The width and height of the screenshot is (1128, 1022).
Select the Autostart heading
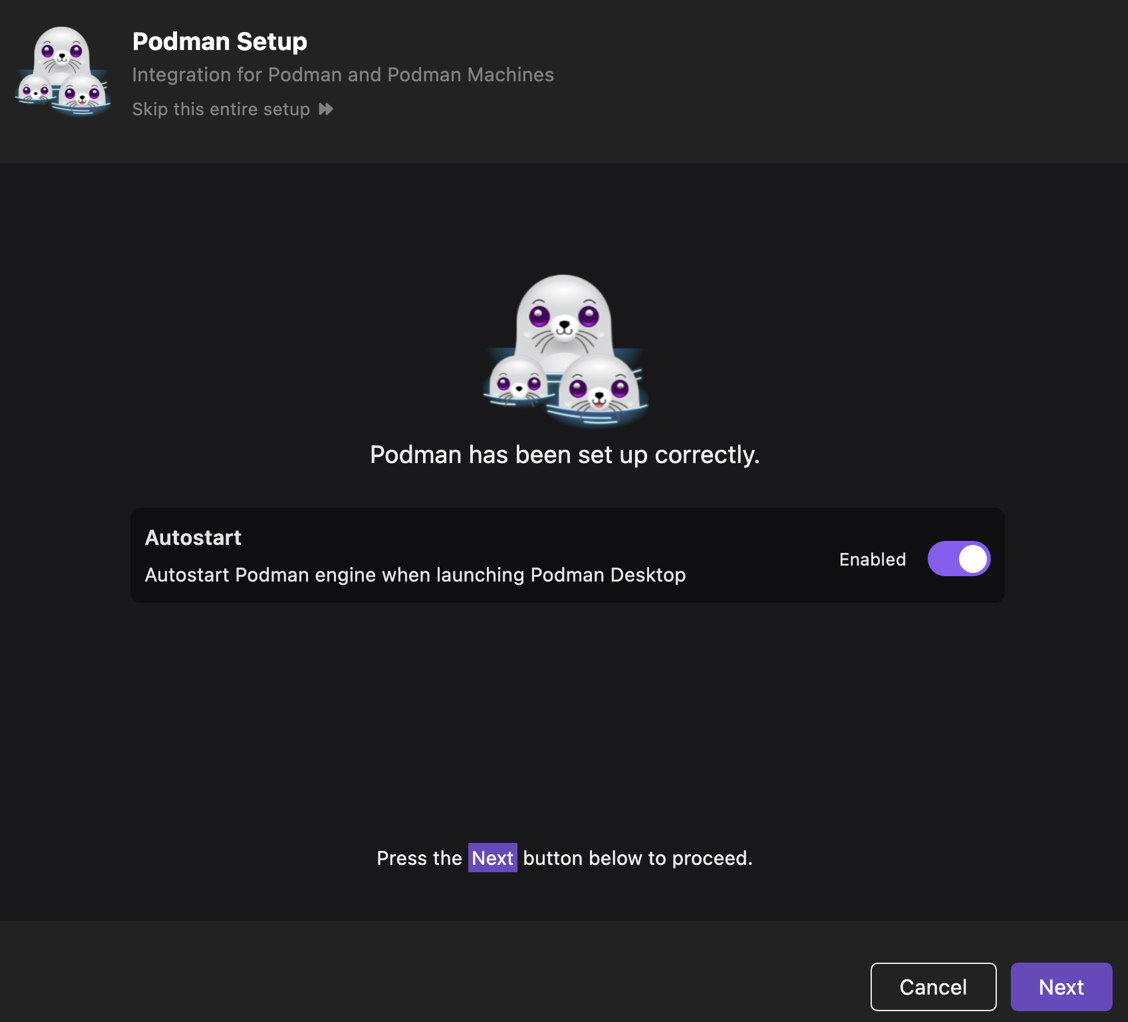[193, 537]
